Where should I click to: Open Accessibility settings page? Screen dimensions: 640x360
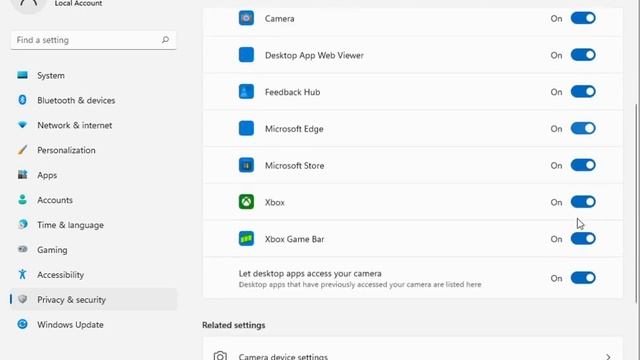click(x=94, y=274)
